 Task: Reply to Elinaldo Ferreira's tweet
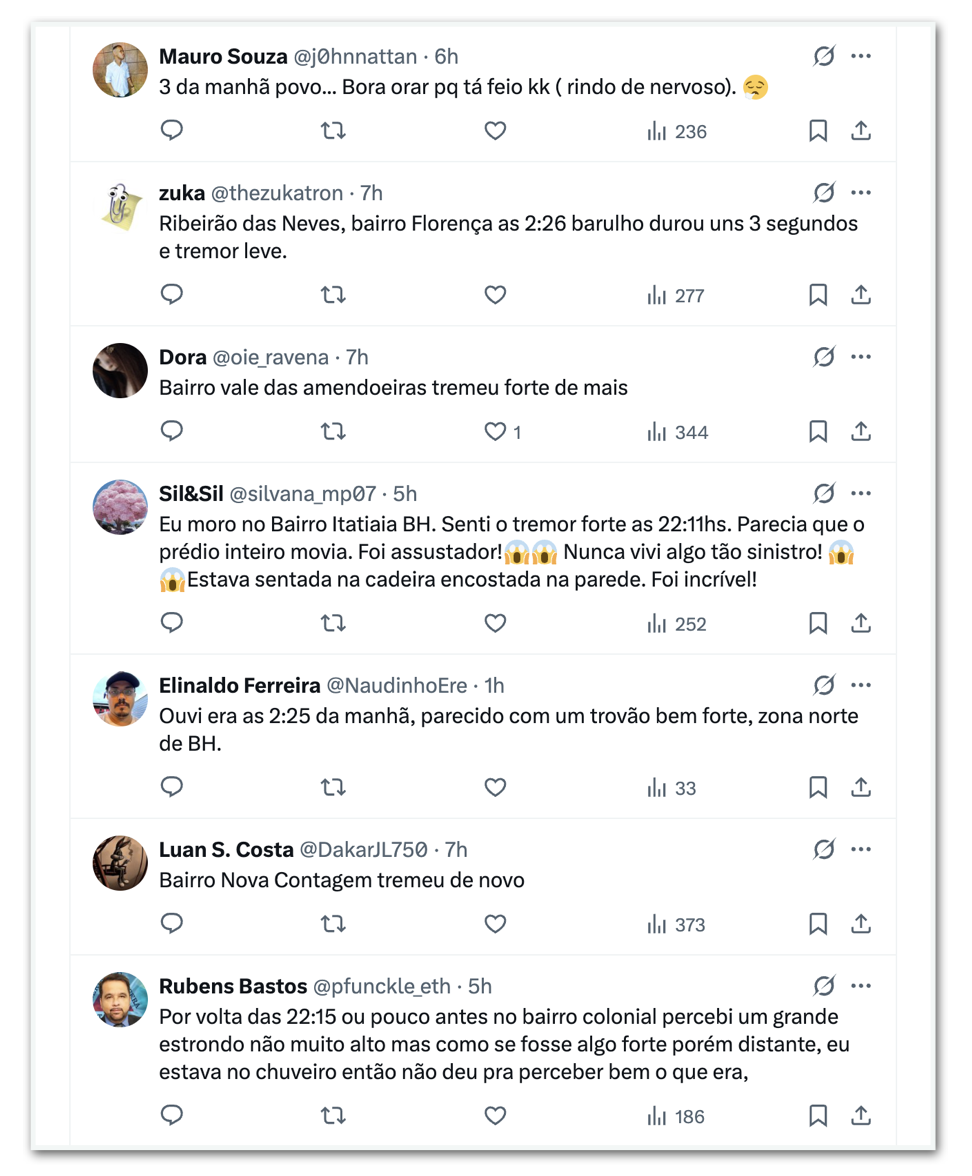point(172,788)
